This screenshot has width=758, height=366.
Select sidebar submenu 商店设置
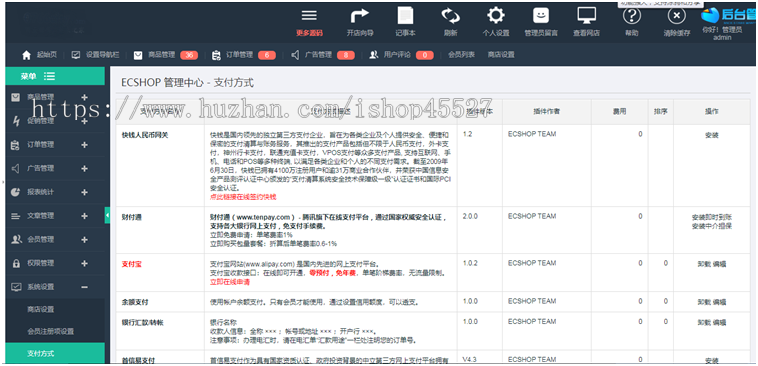[41, 309]
